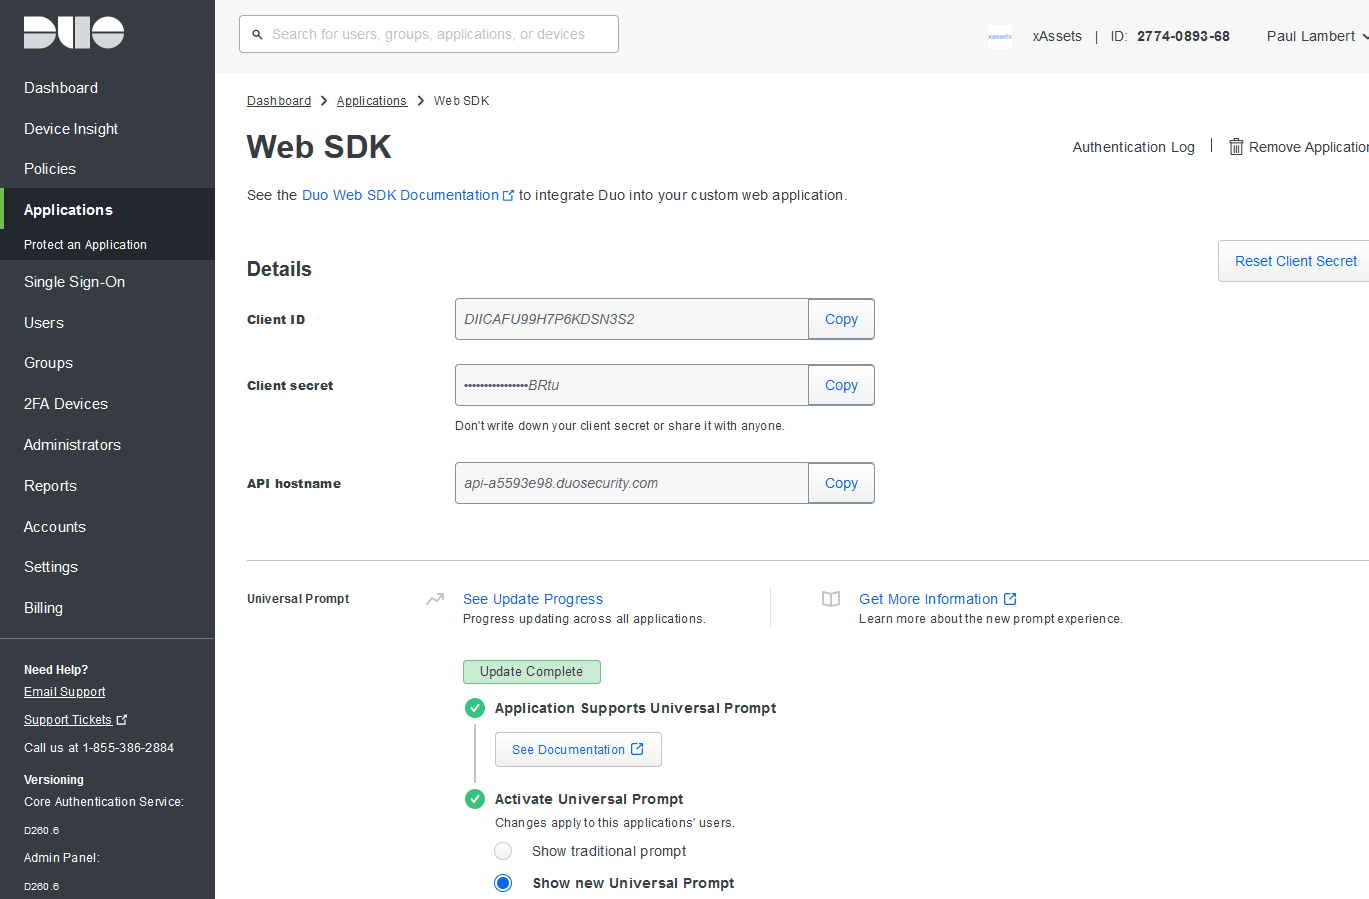Navigate to Single Sign-On in the sidebar
The width and height of the screenshot is (1369, 899).
tap(74, 281)
